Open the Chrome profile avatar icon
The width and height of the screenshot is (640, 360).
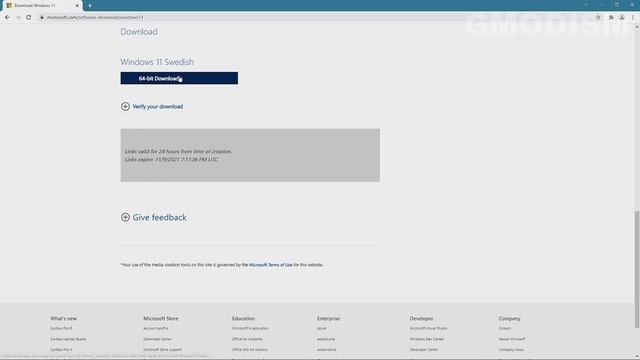(622, 18)
